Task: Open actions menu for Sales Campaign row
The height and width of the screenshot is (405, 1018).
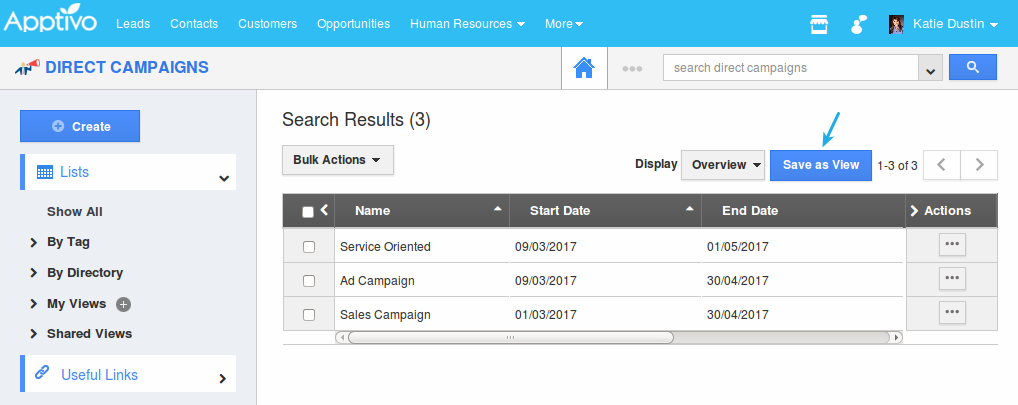Action: (952, 313)
